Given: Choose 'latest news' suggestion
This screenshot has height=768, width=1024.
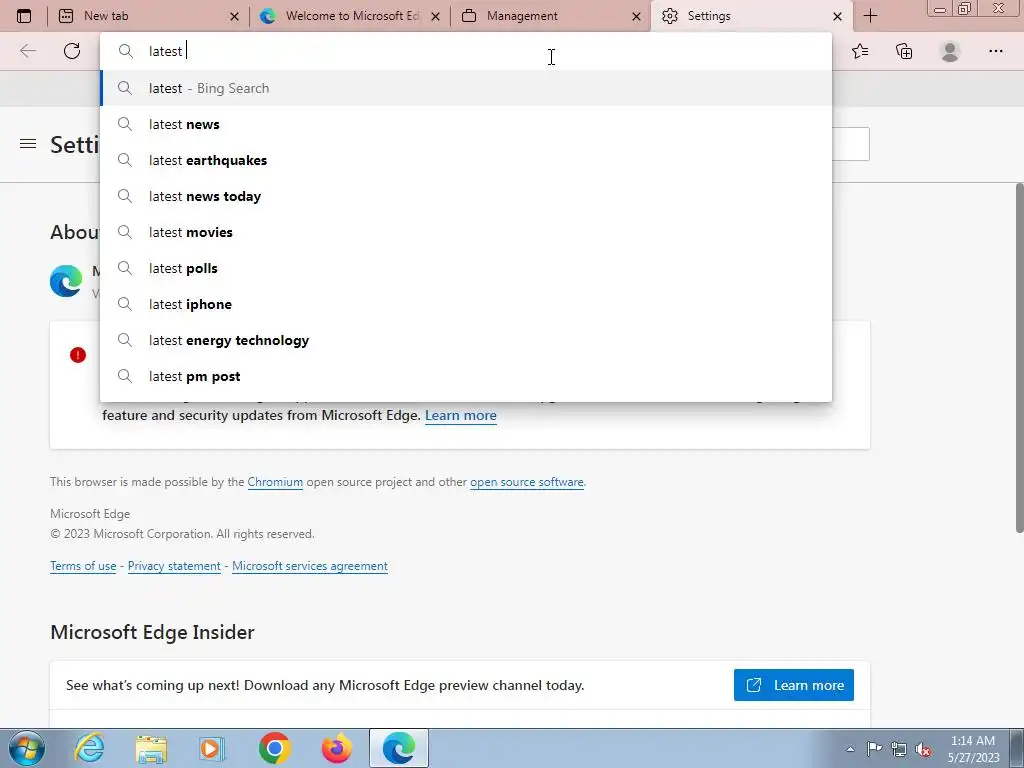Looking at the screenshot, I should 466,124.
